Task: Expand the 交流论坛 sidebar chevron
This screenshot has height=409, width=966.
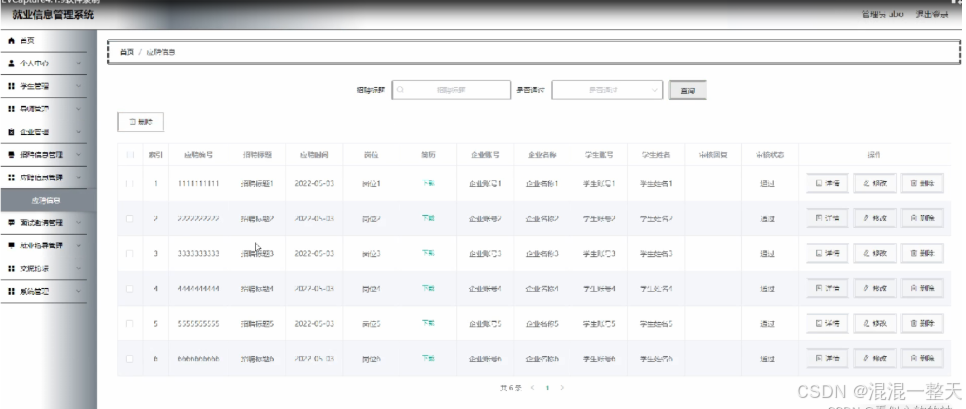Action: tap(78, 269)
